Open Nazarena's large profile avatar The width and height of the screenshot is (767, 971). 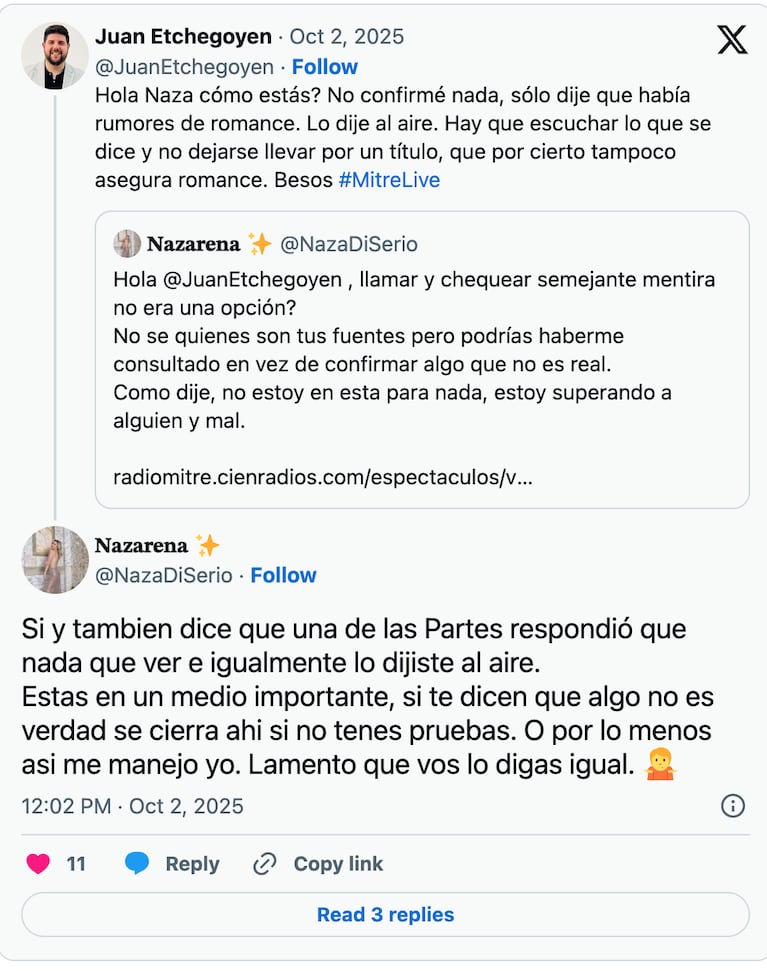click(55, 560)
